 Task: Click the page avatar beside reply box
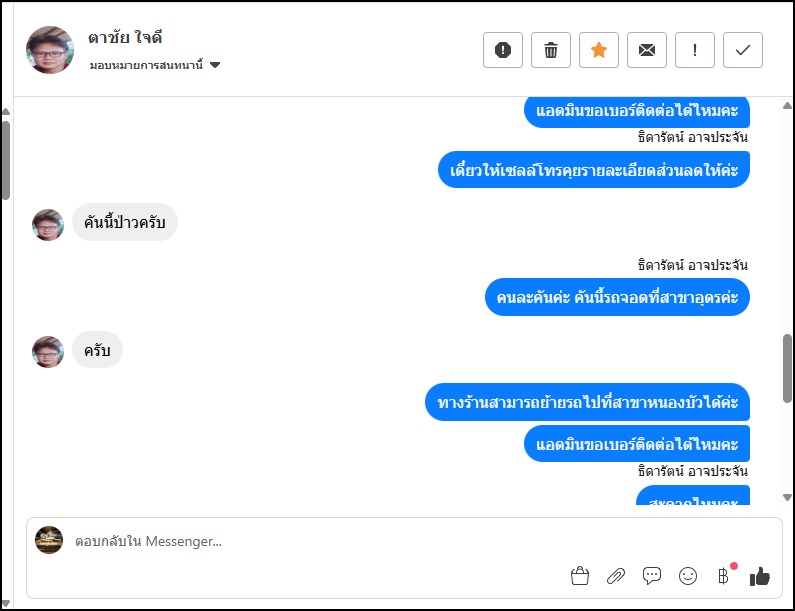(x=49, y=540)
